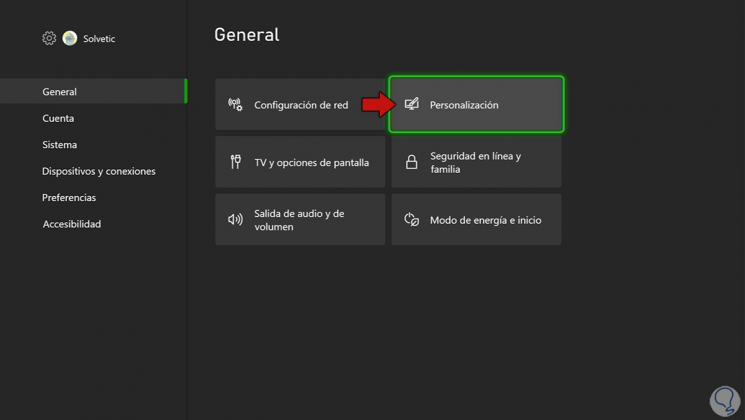Select the Solvetic profile avatar
Image resolution: width=745 pixels, height=420 pixels.
point(70,38)
